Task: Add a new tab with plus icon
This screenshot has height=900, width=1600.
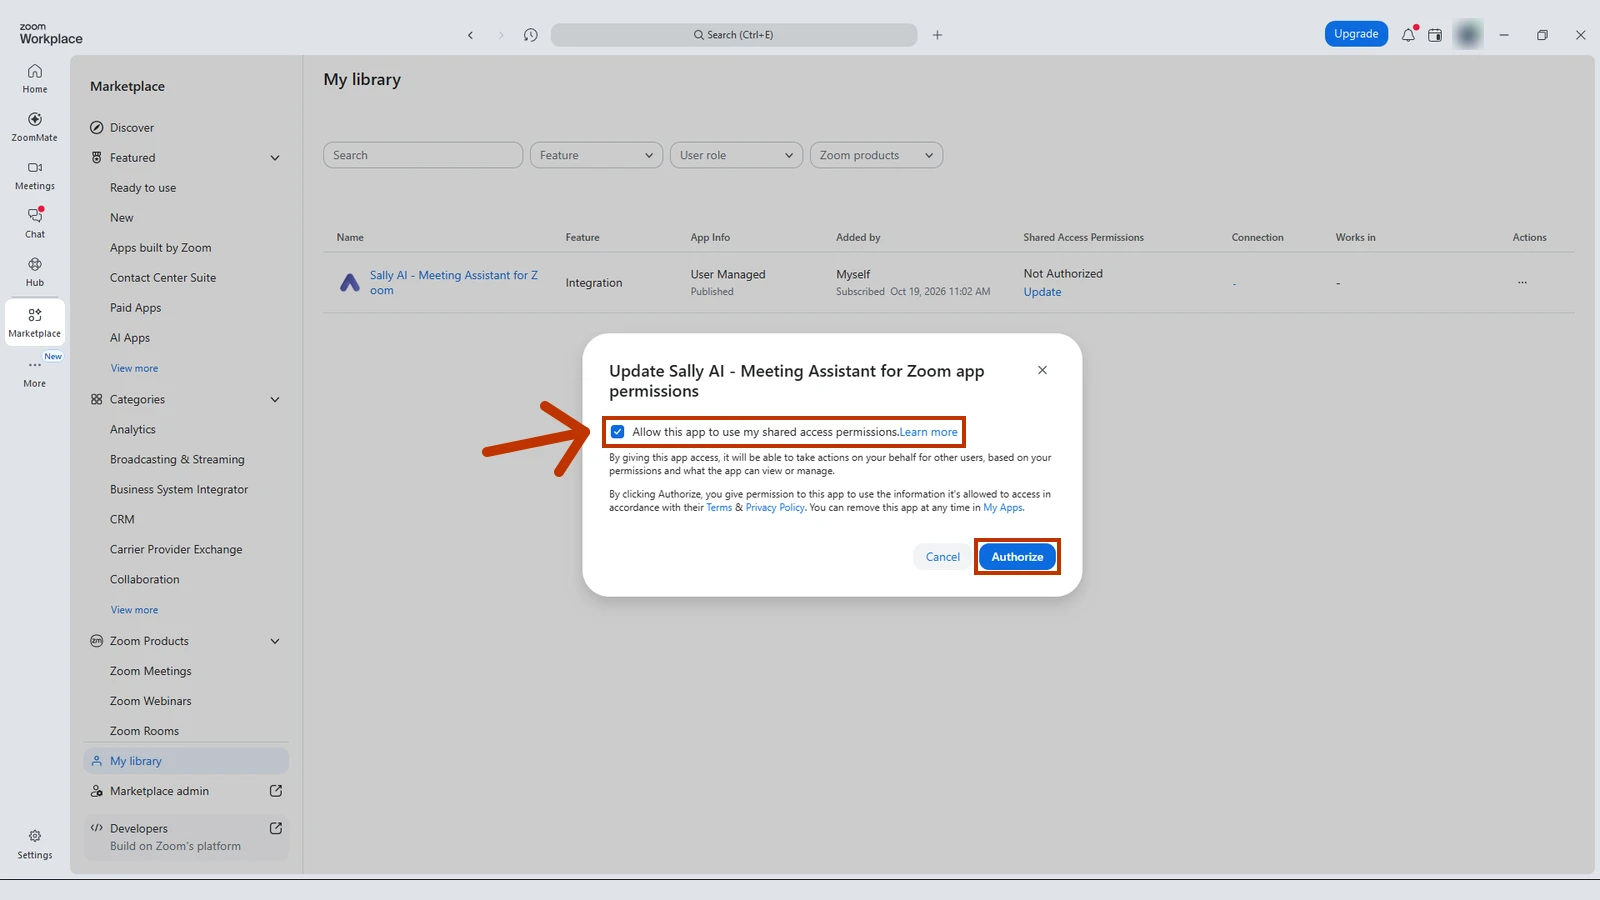Action: [937, 35]
